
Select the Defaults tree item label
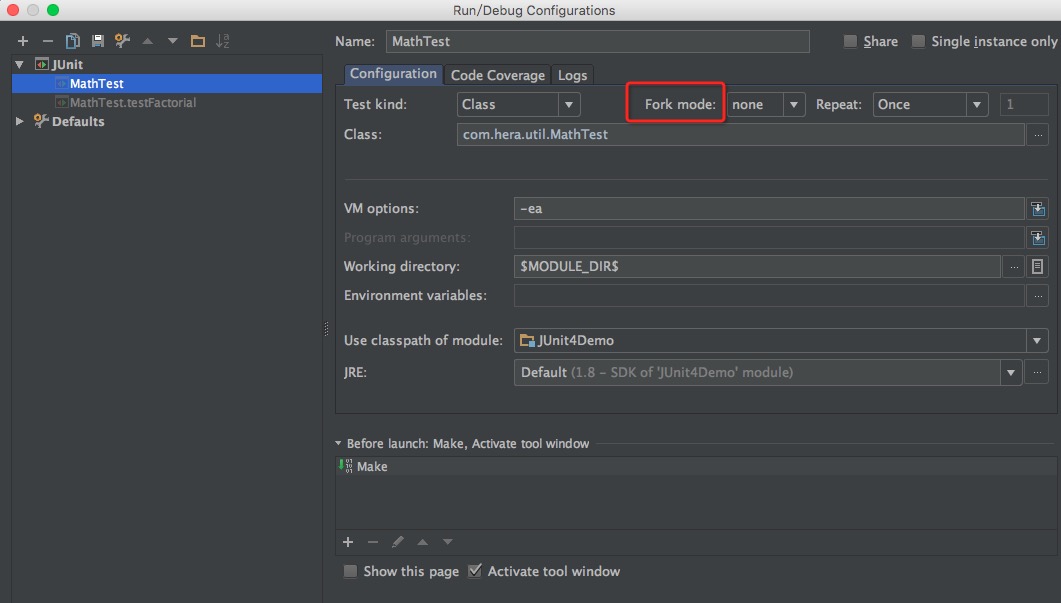pos(78,122)
